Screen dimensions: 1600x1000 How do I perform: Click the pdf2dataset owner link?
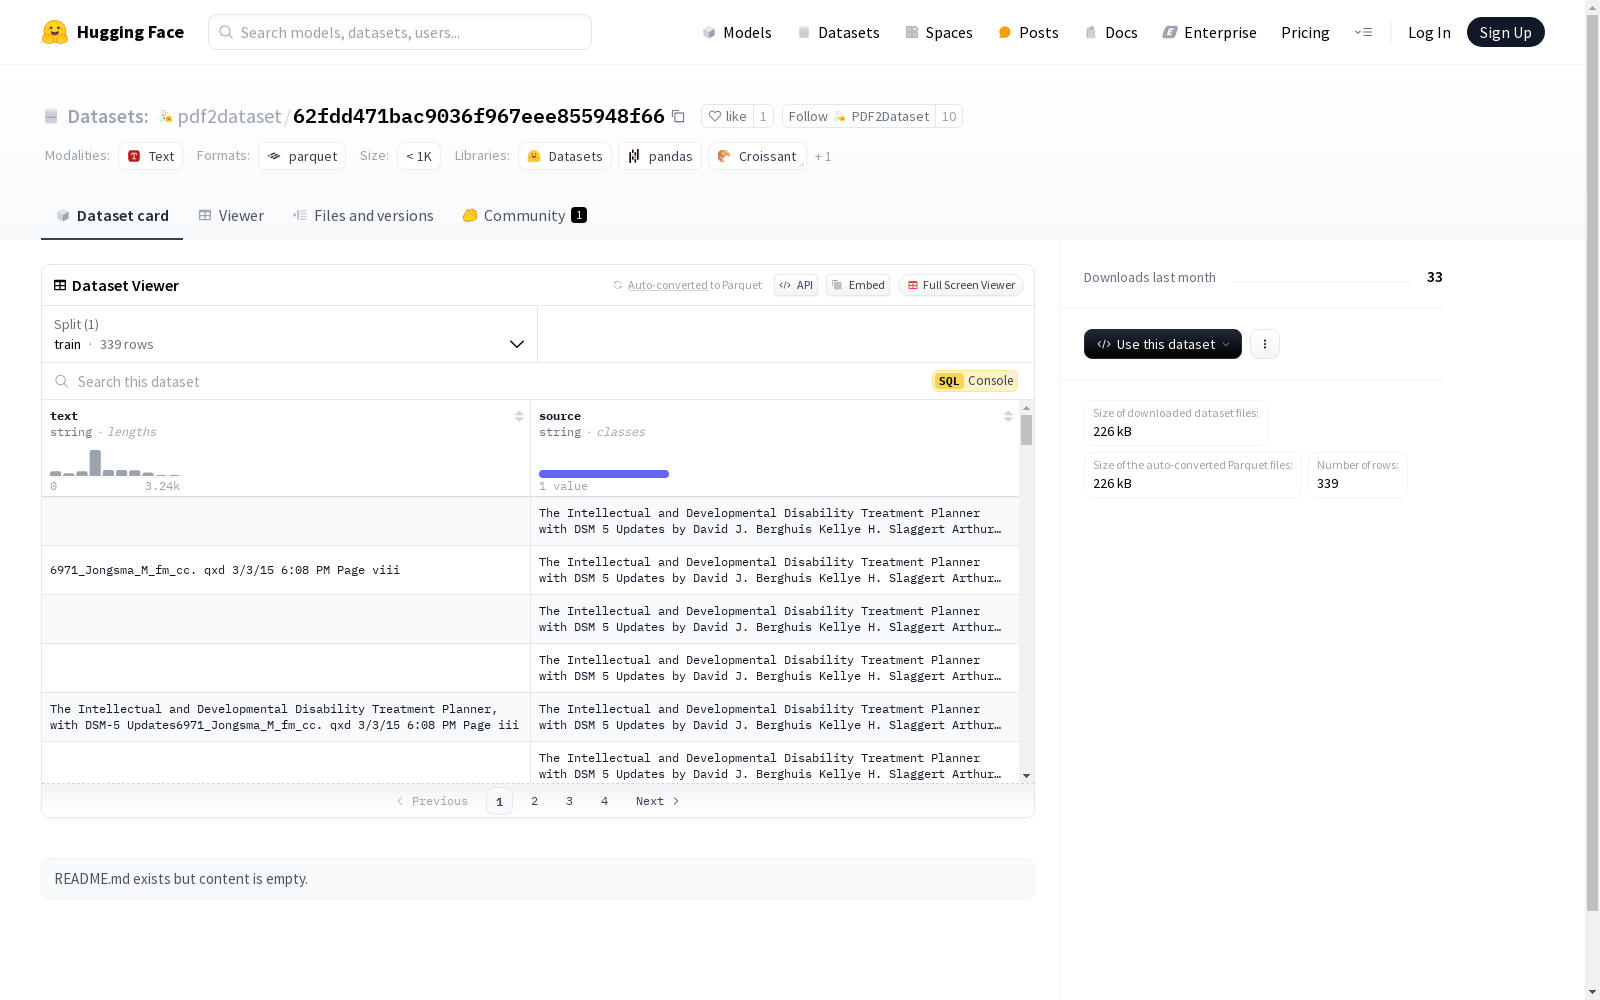pyautogui.click(x=229, y=116)
